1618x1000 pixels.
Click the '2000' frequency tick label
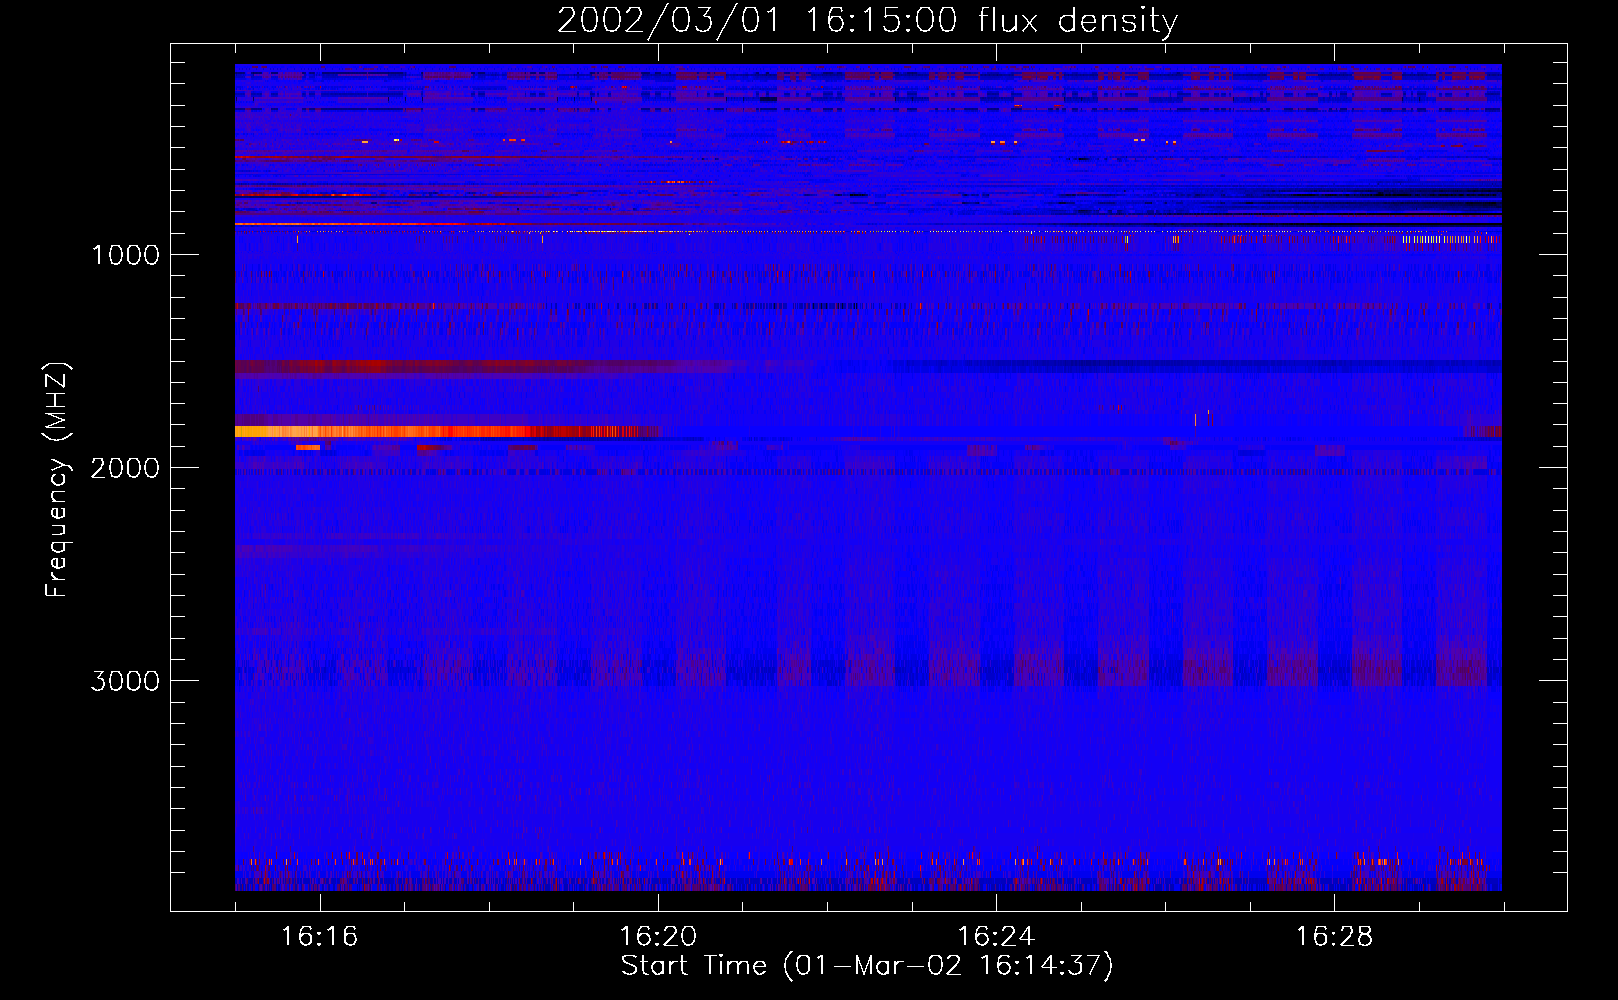[125, 468]
